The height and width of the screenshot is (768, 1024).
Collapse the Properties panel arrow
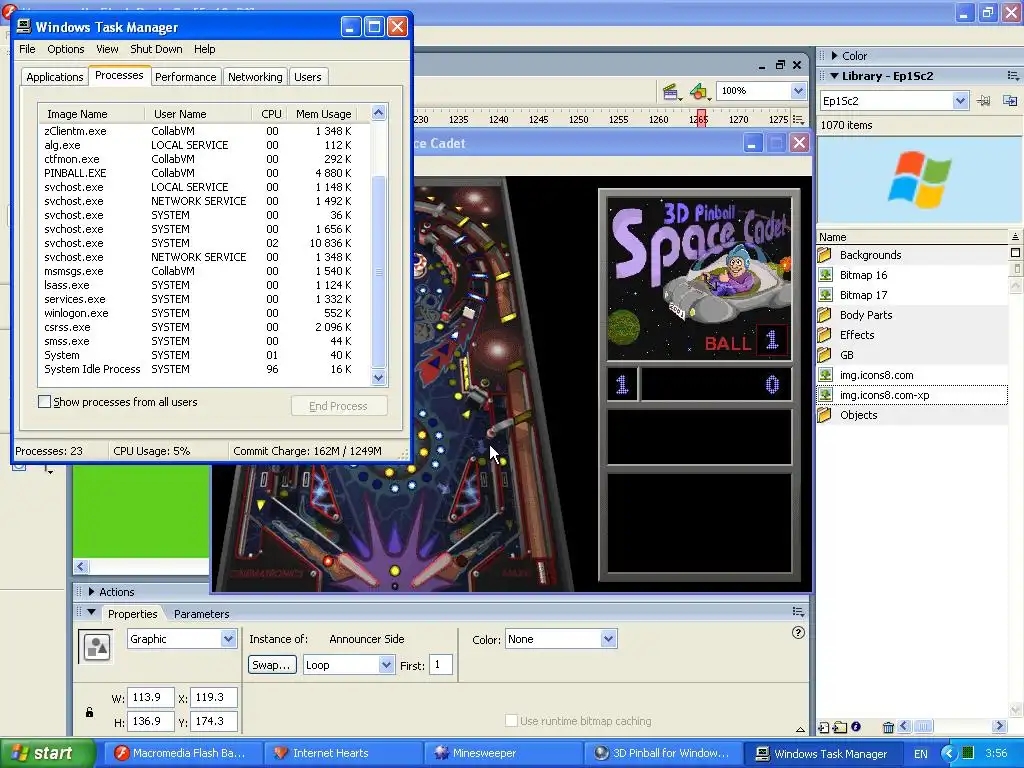[x=91, y=613]
